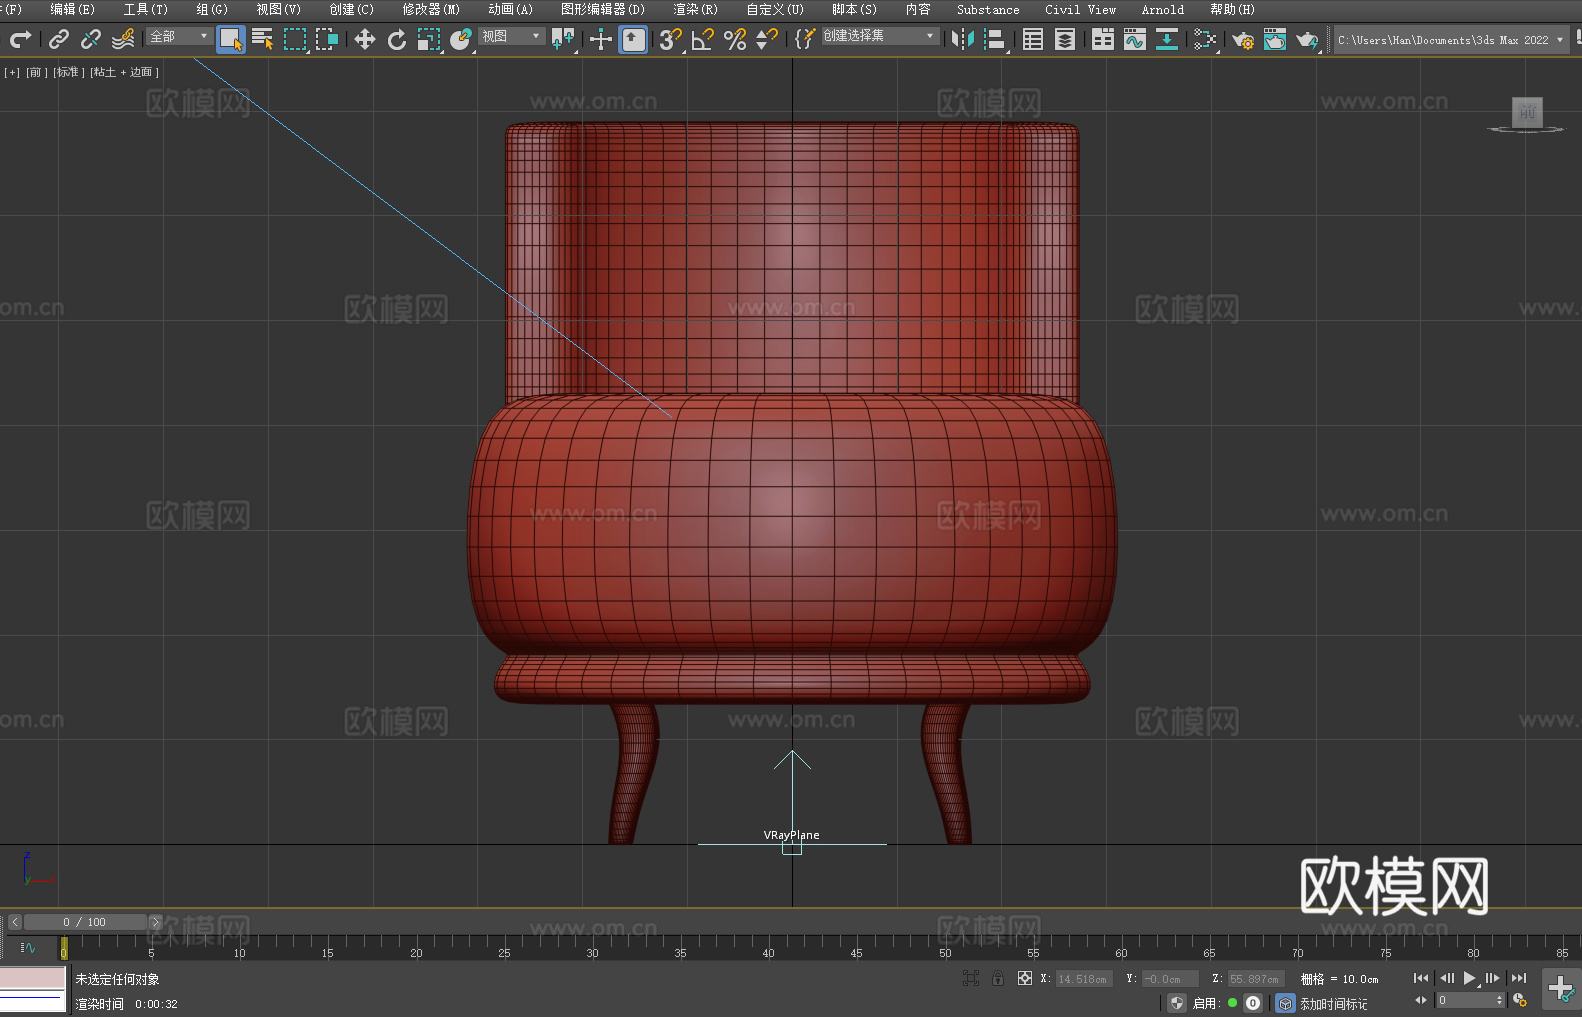Click viewport [标准] shading label
Viewport: 1582px width, 1017px height.
(69, 72)
